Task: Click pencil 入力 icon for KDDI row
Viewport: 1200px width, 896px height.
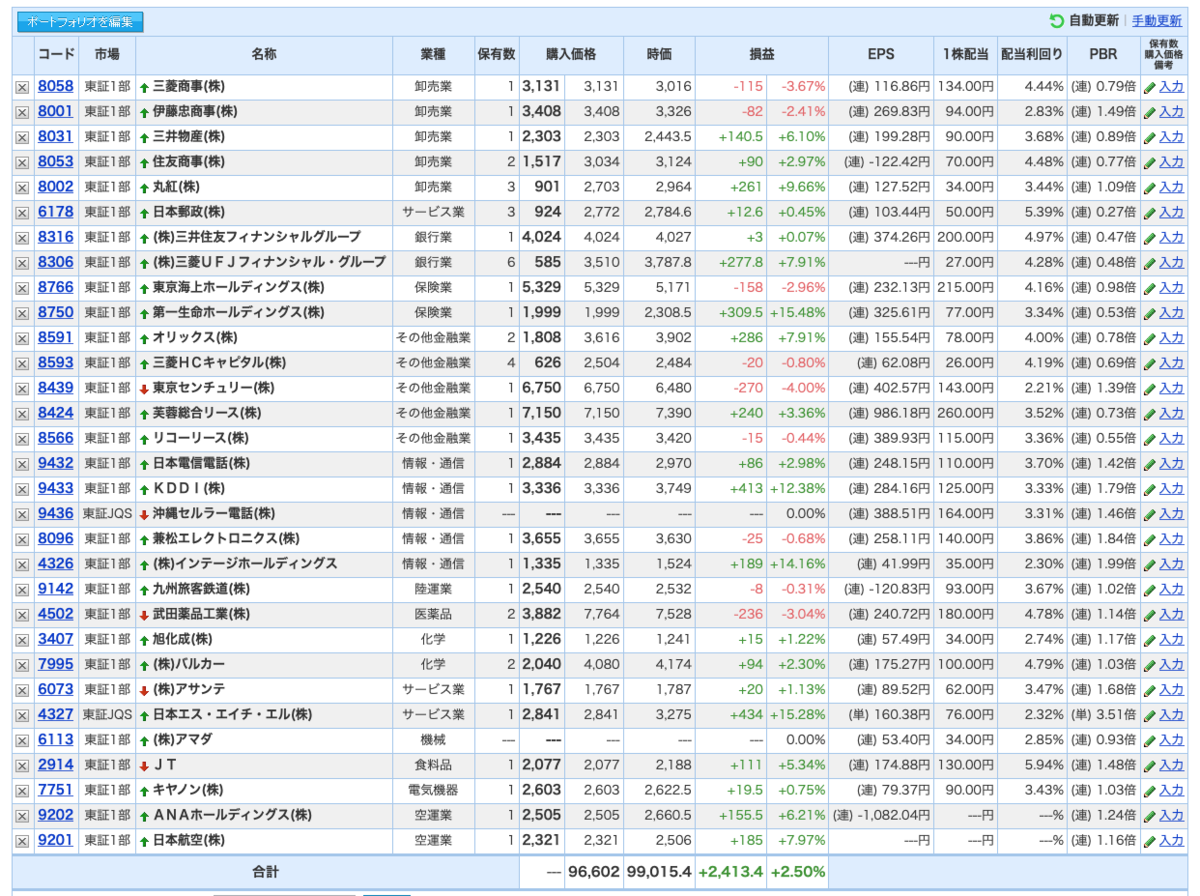Action: pyautogui.click(x=1150, y=489)
